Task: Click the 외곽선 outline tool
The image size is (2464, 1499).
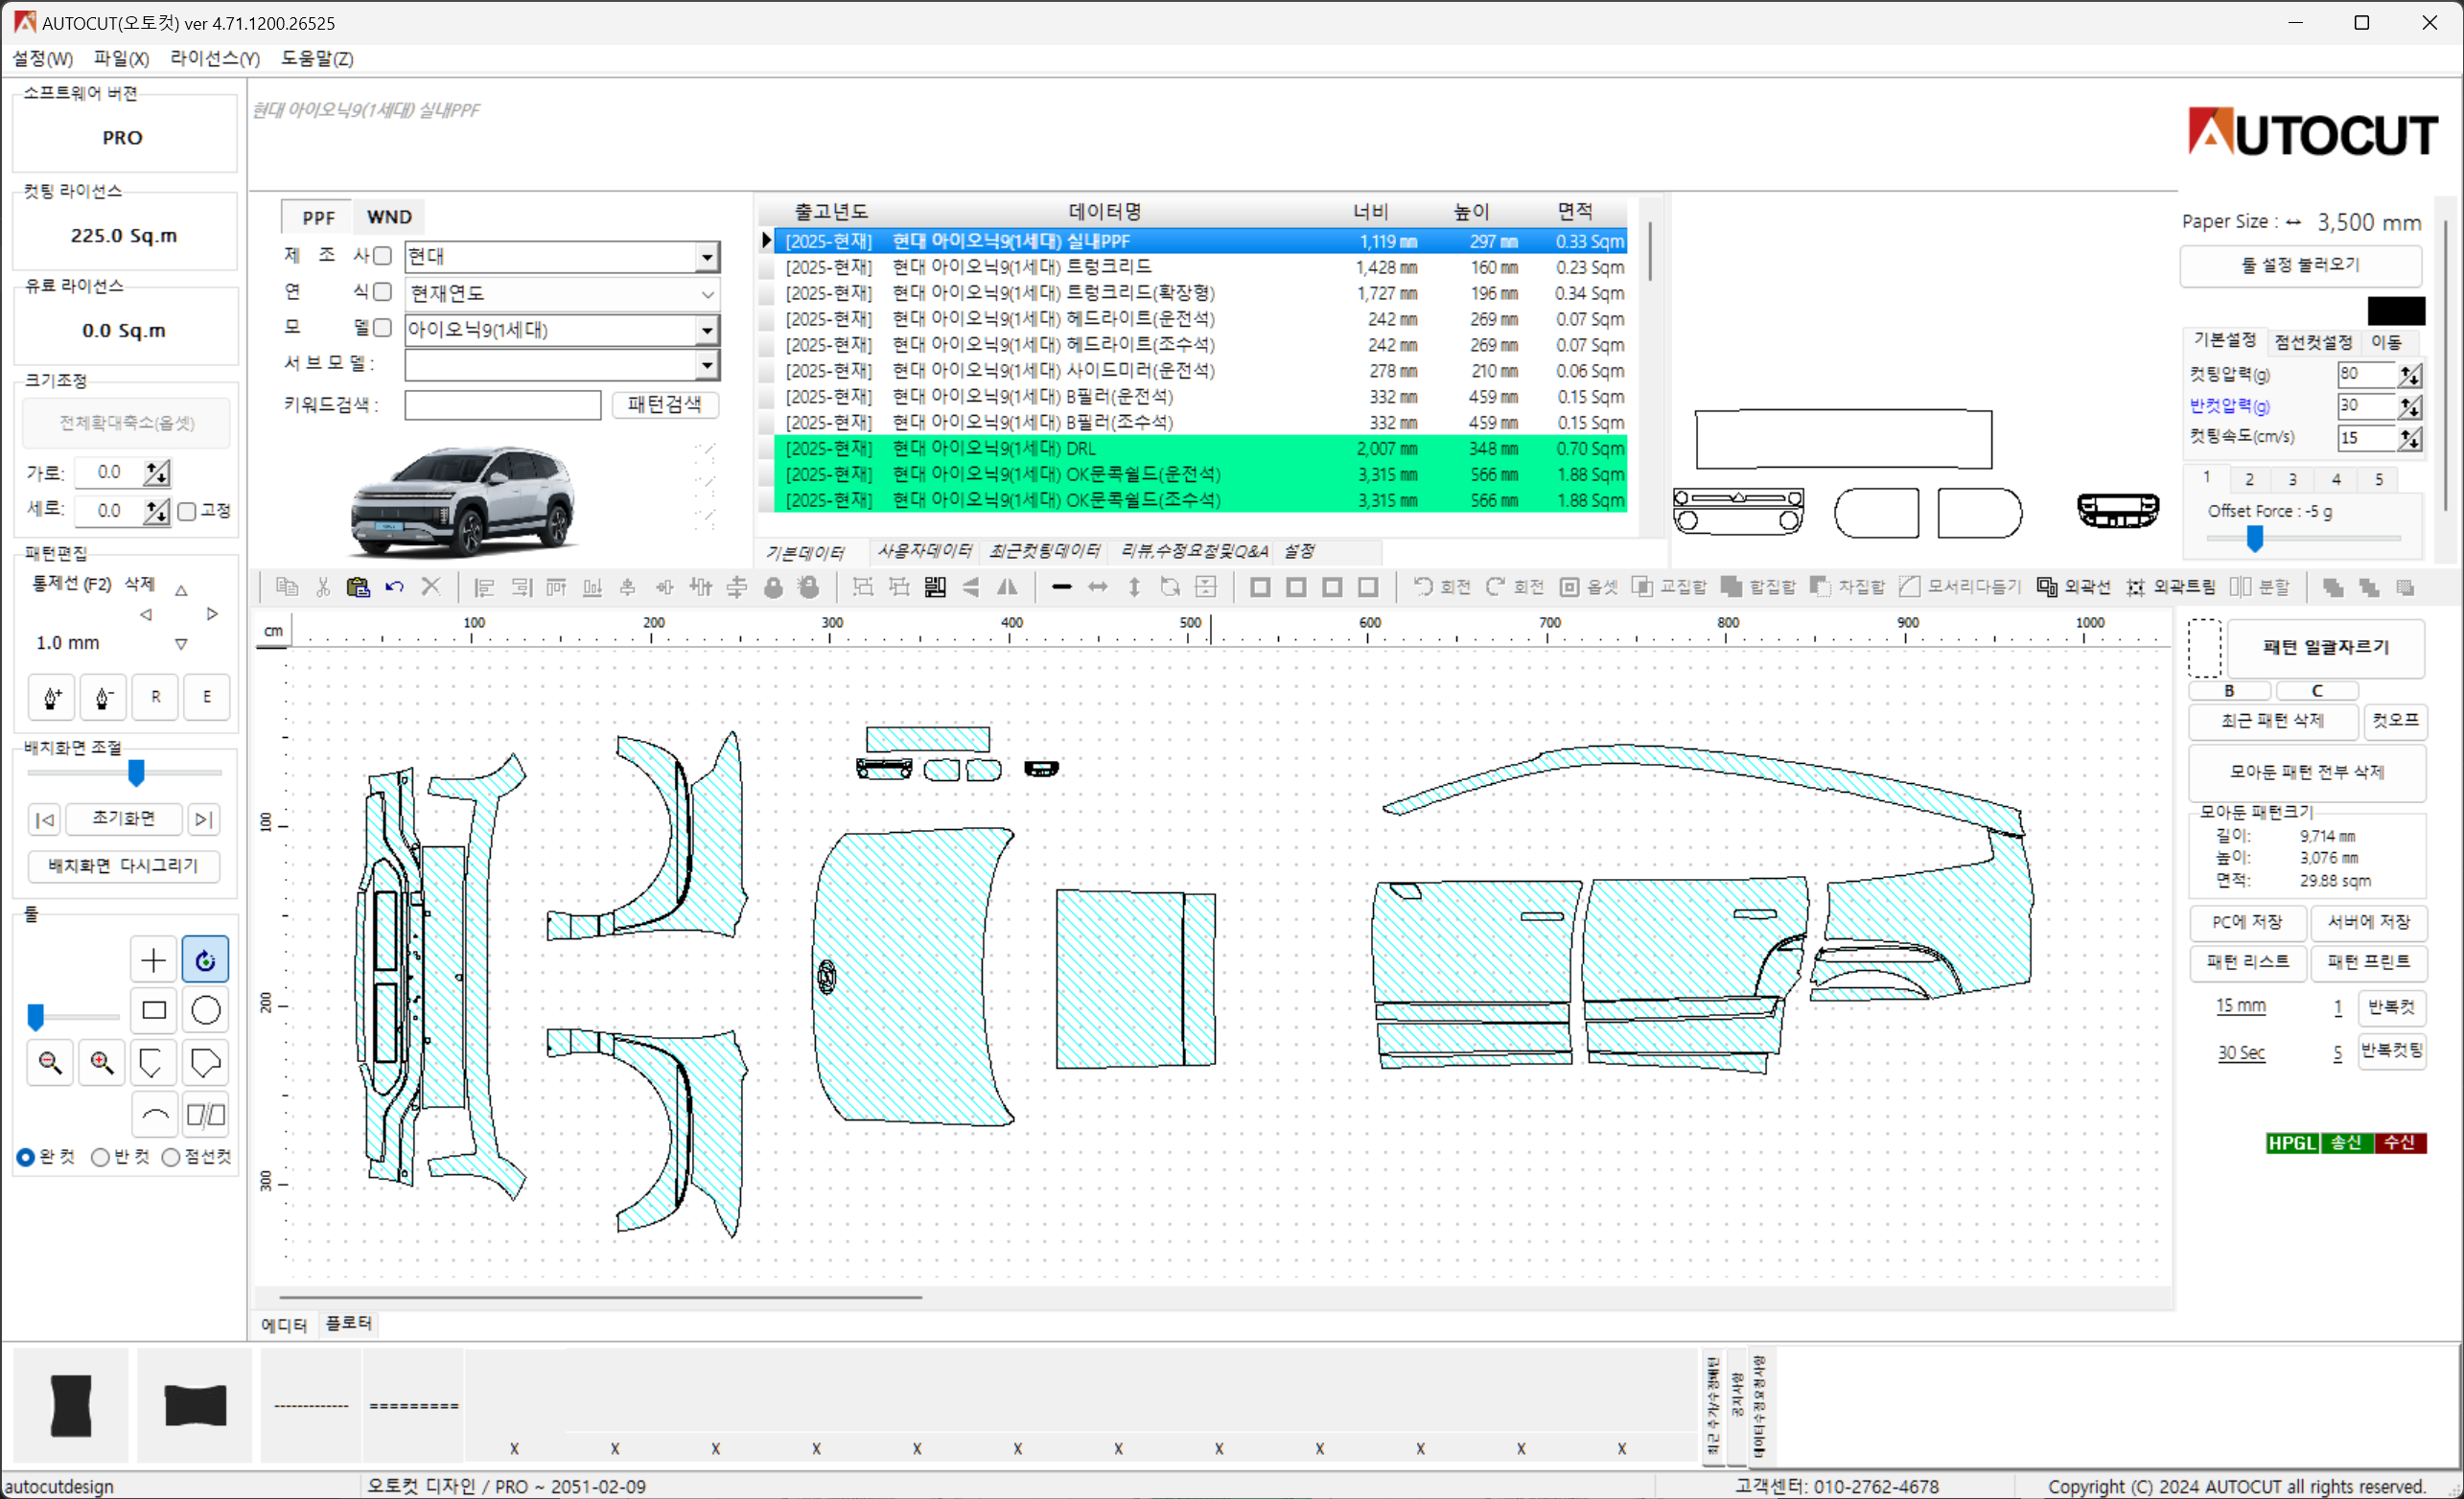Action: point(2073,587)
